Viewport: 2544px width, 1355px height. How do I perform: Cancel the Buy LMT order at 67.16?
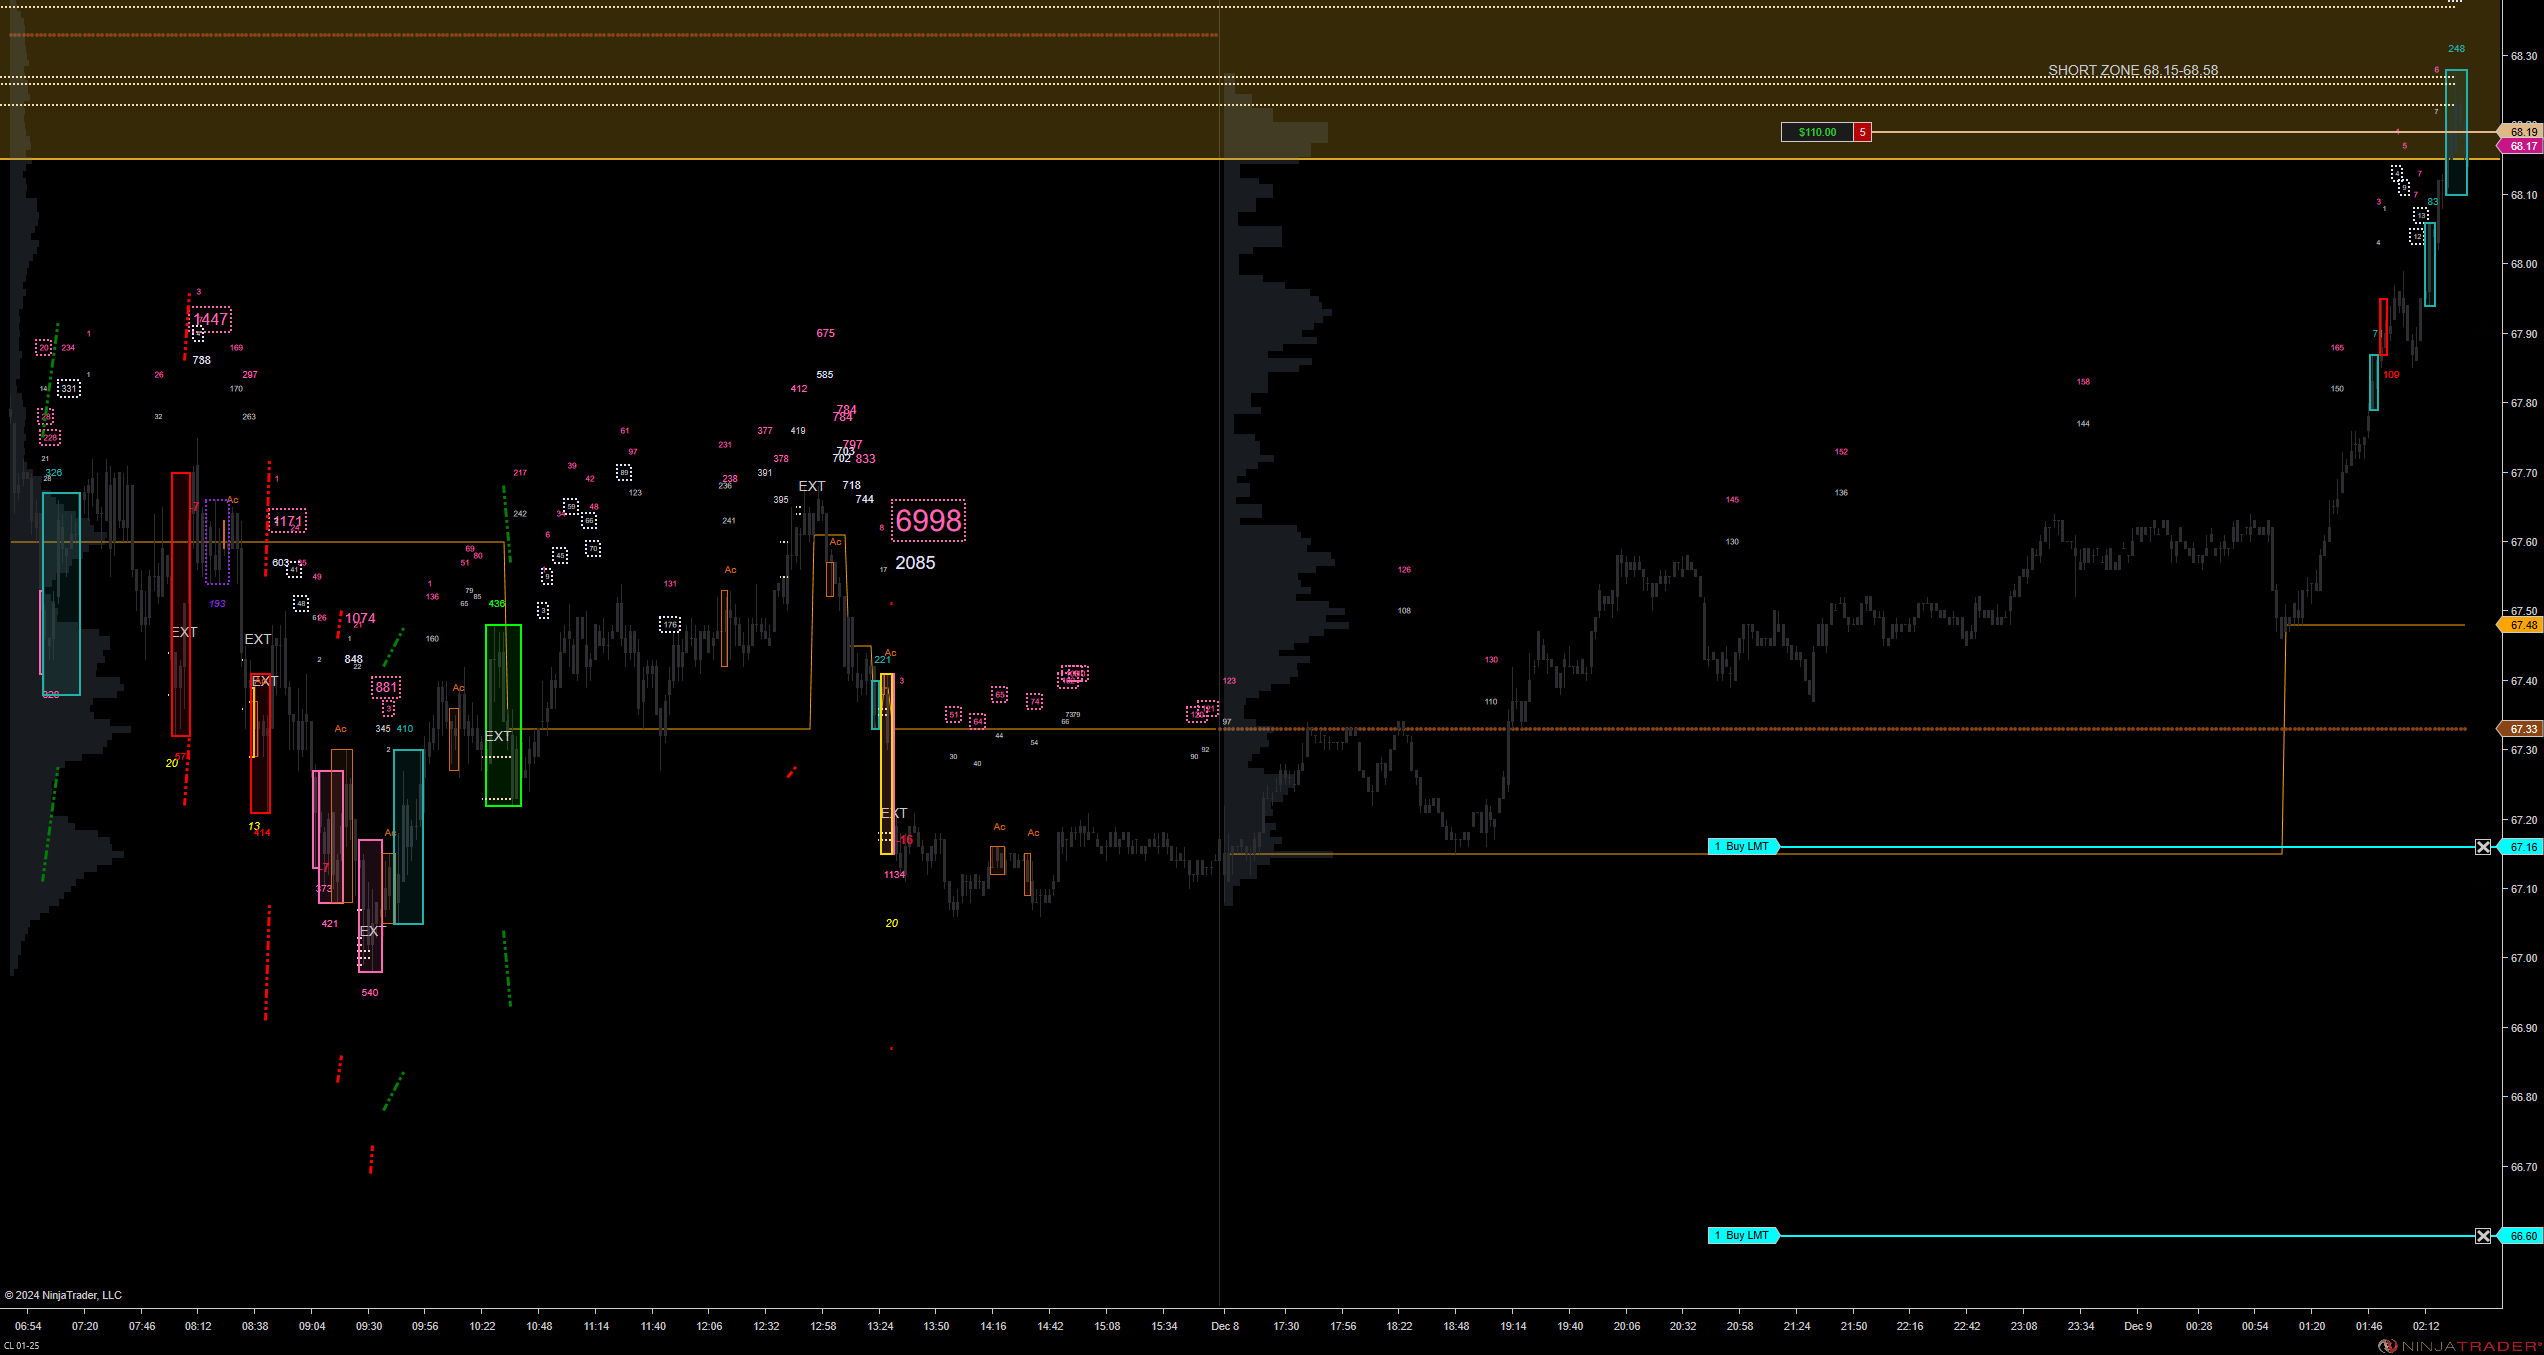pos(2483,847)
